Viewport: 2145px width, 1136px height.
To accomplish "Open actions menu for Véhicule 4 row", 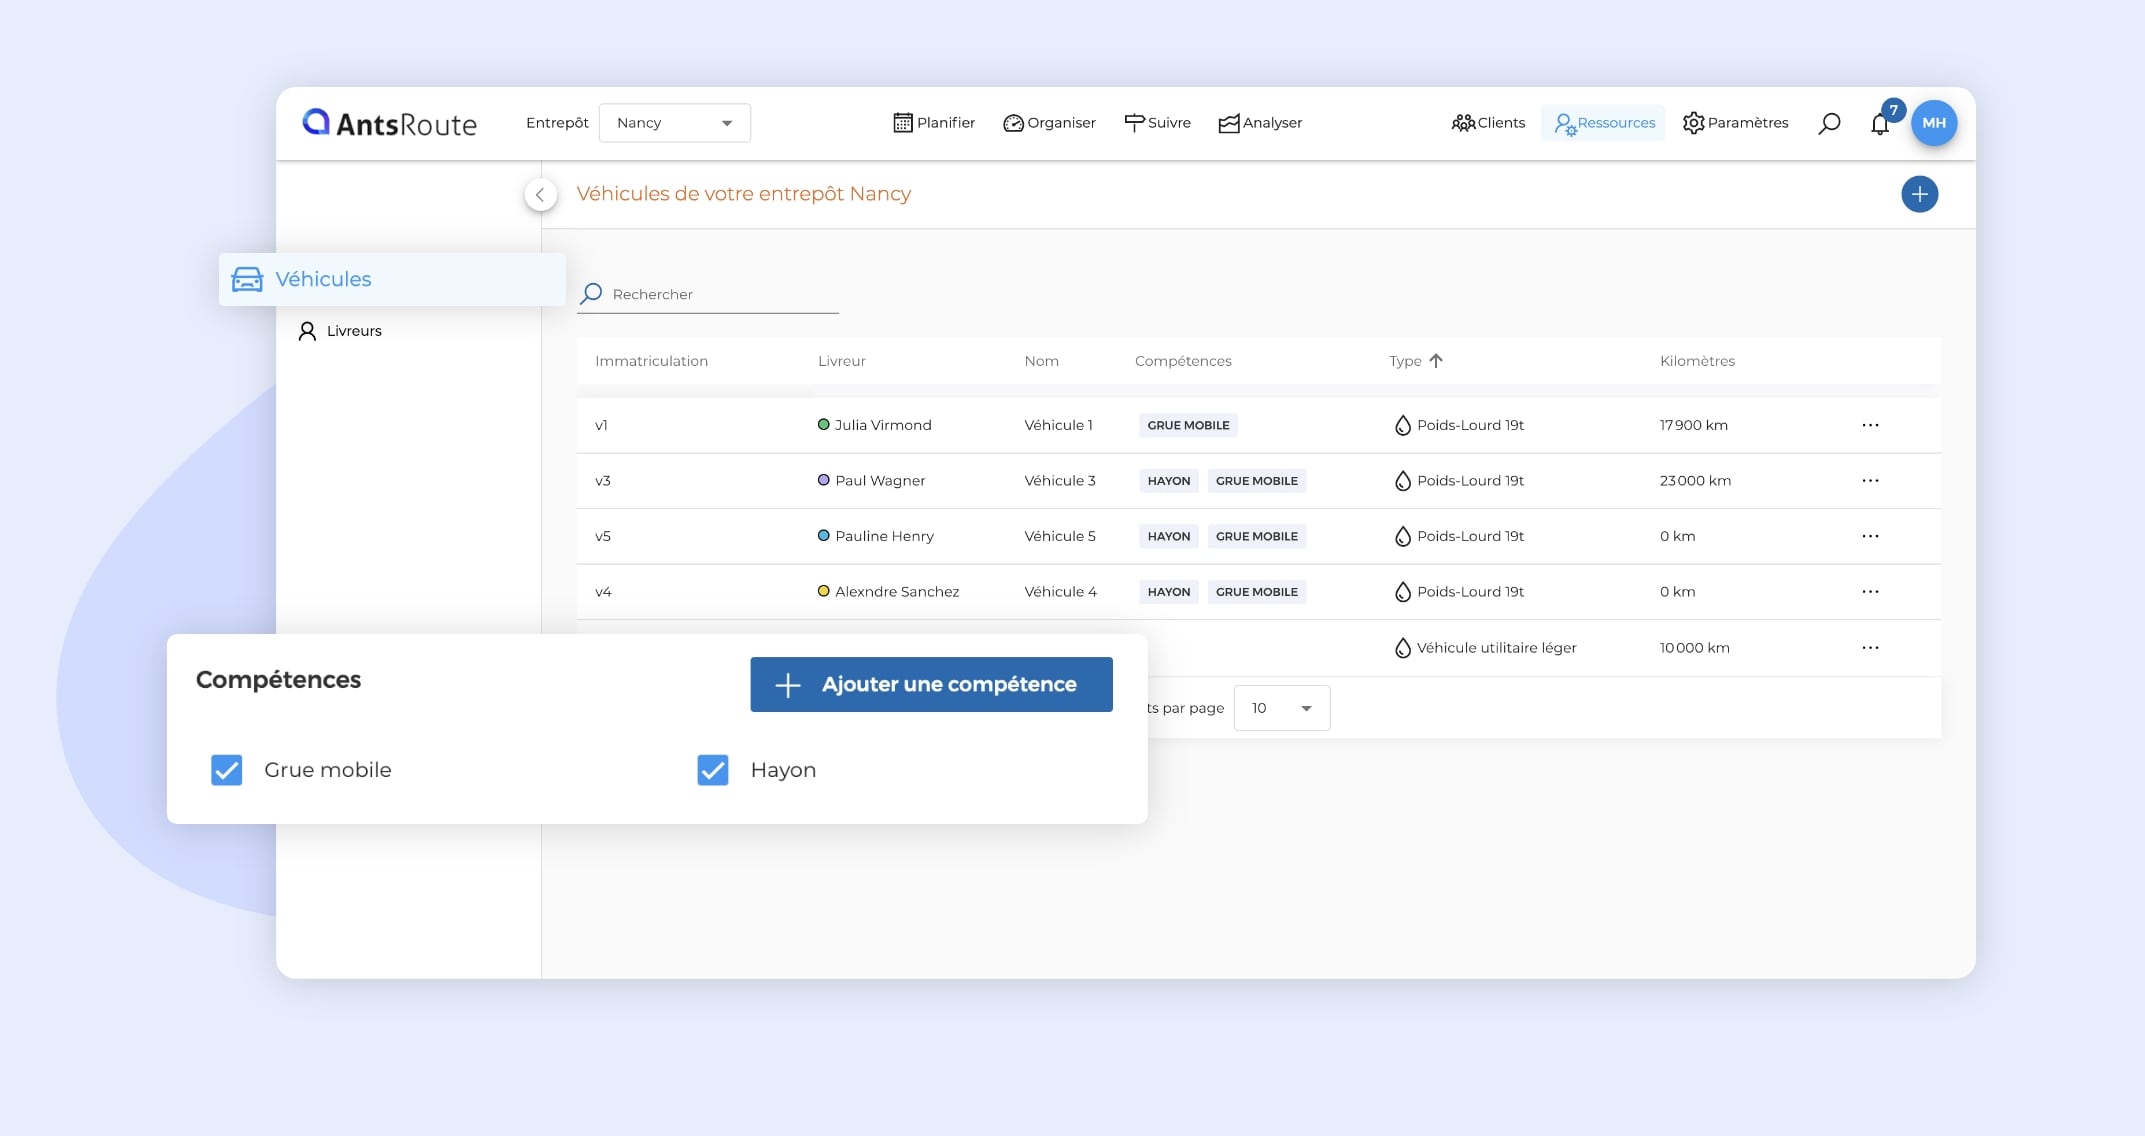I will (1870, 592).
